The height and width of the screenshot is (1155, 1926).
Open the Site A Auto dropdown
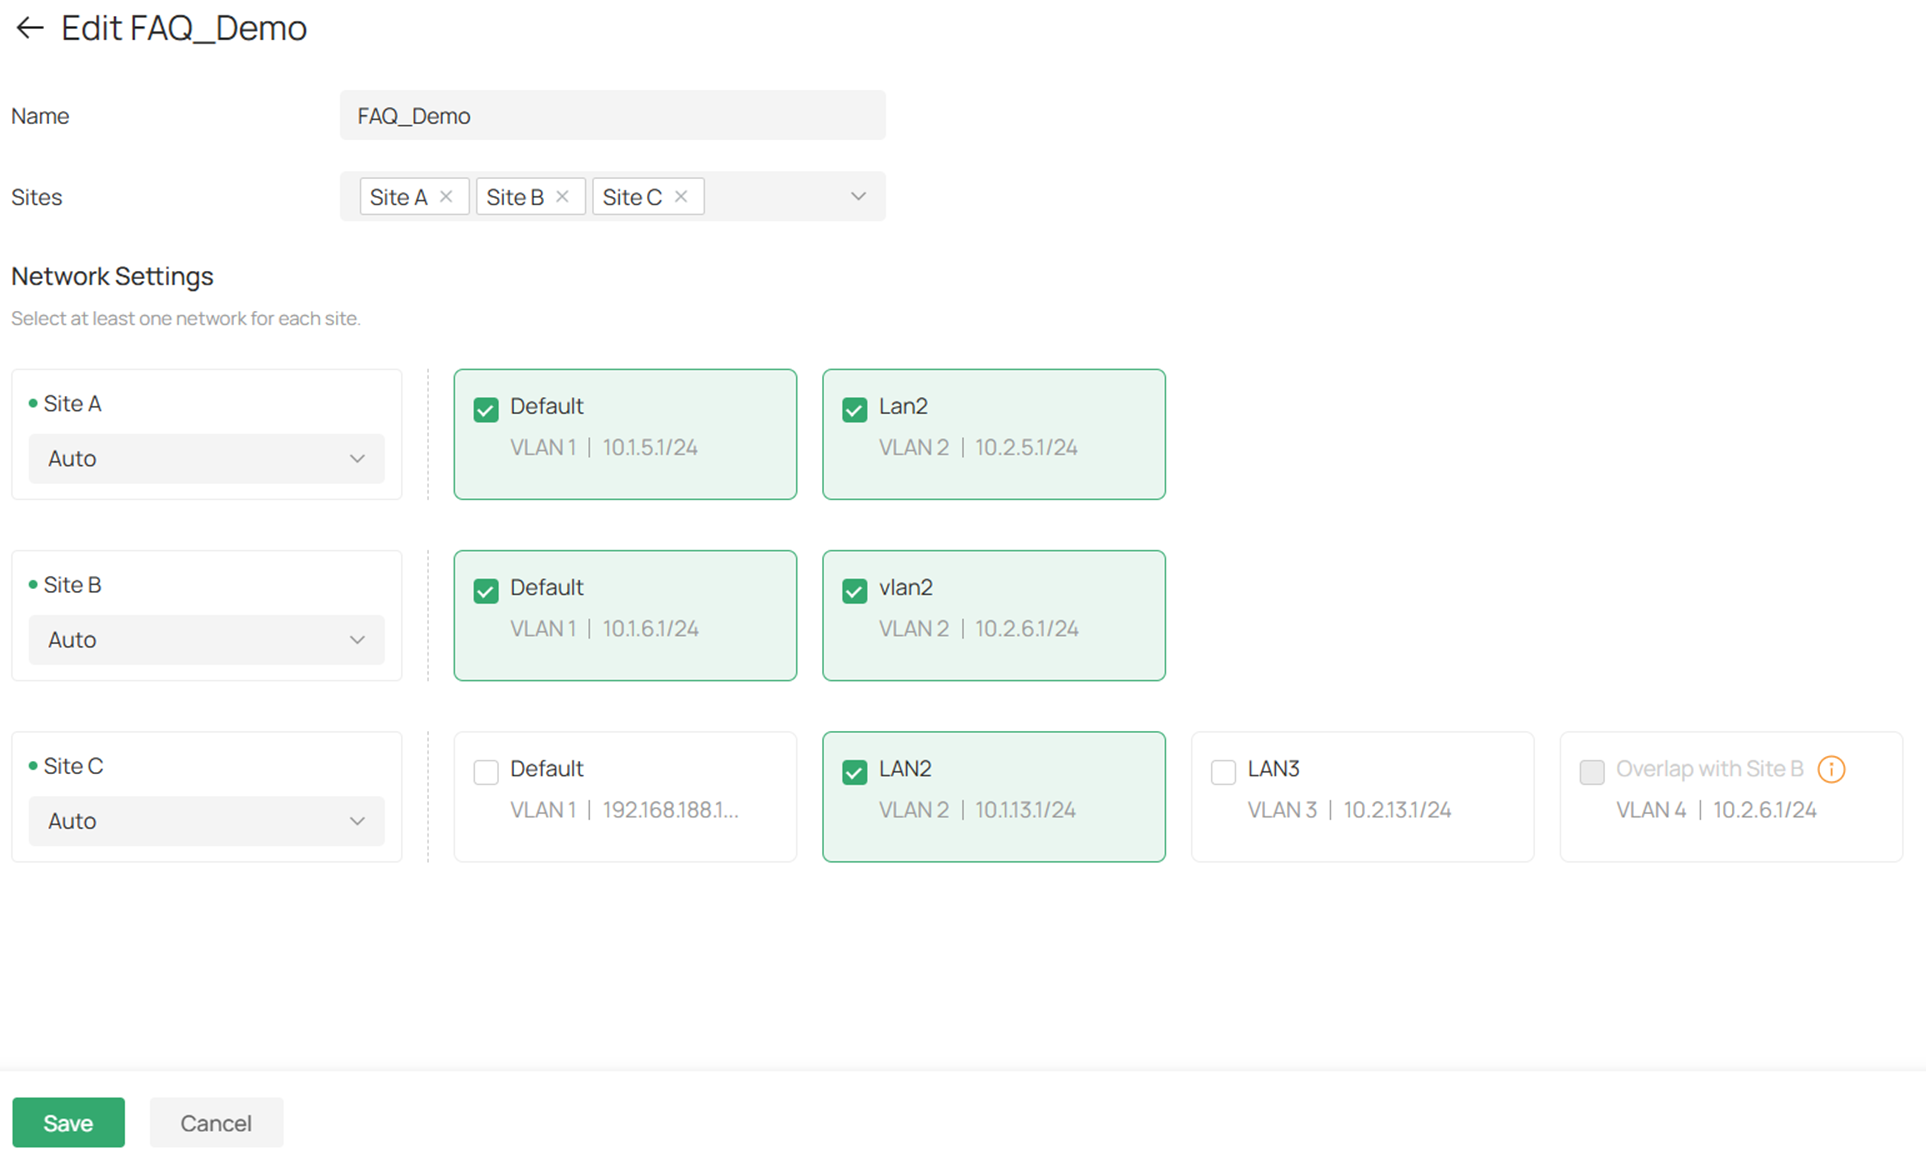(x=206, y=458)
